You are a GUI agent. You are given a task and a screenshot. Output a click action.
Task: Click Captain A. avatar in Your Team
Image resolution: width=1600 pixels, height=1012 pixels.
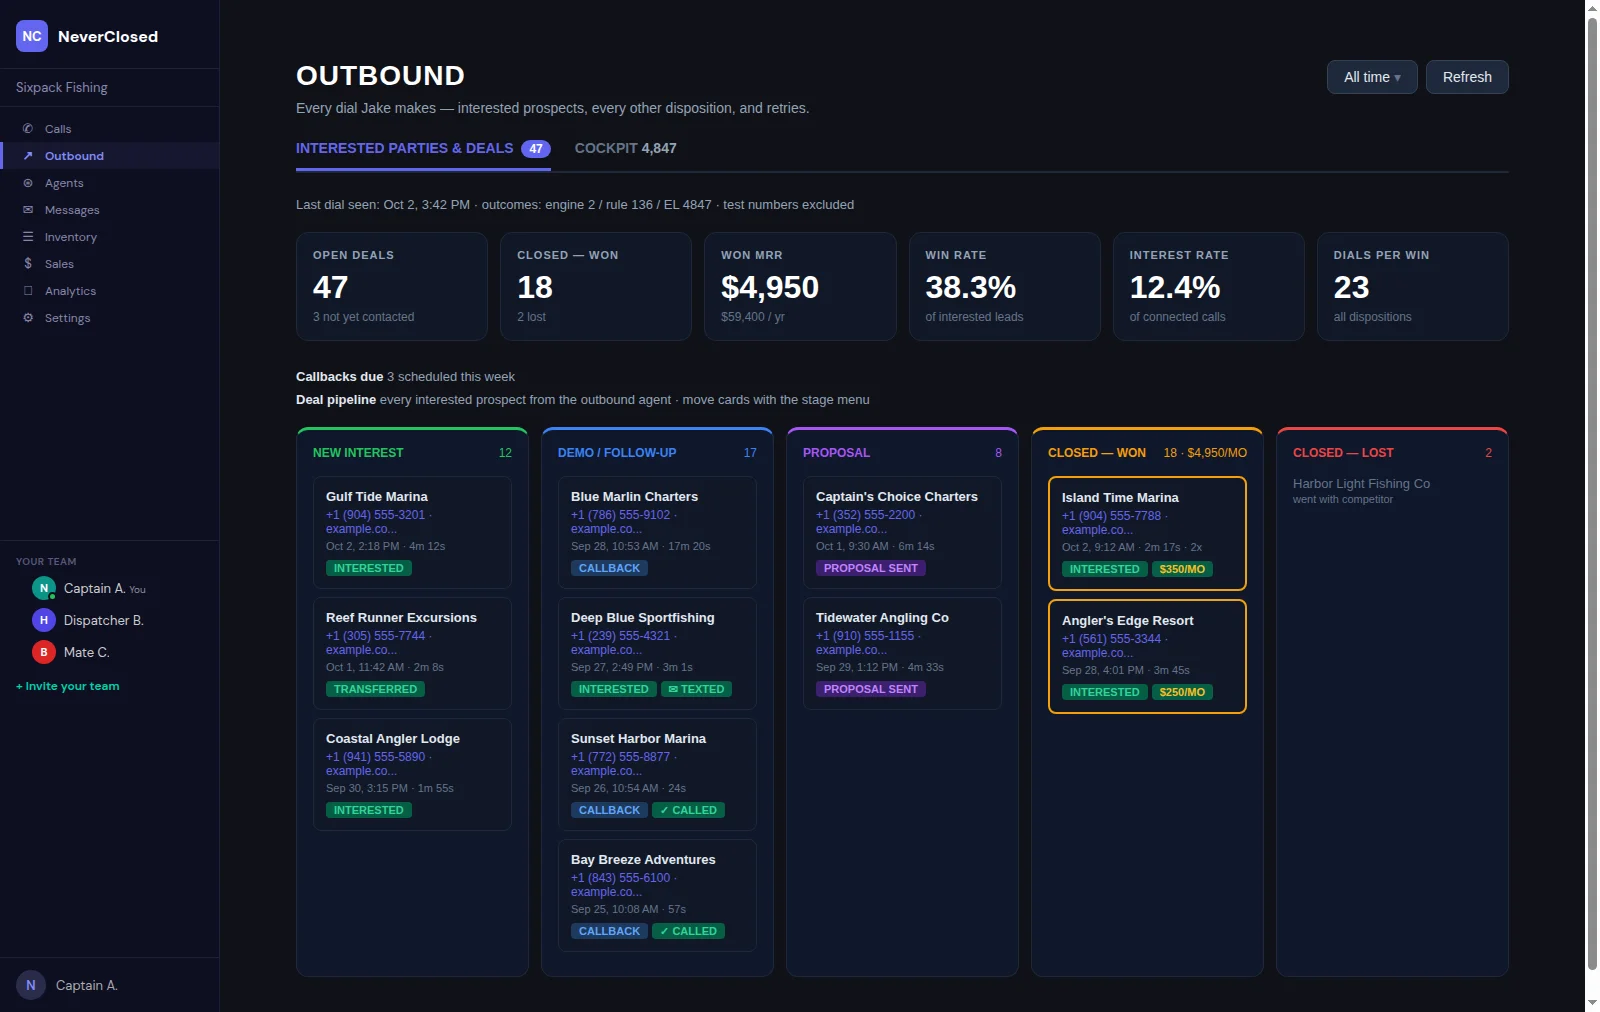[44, 588]
